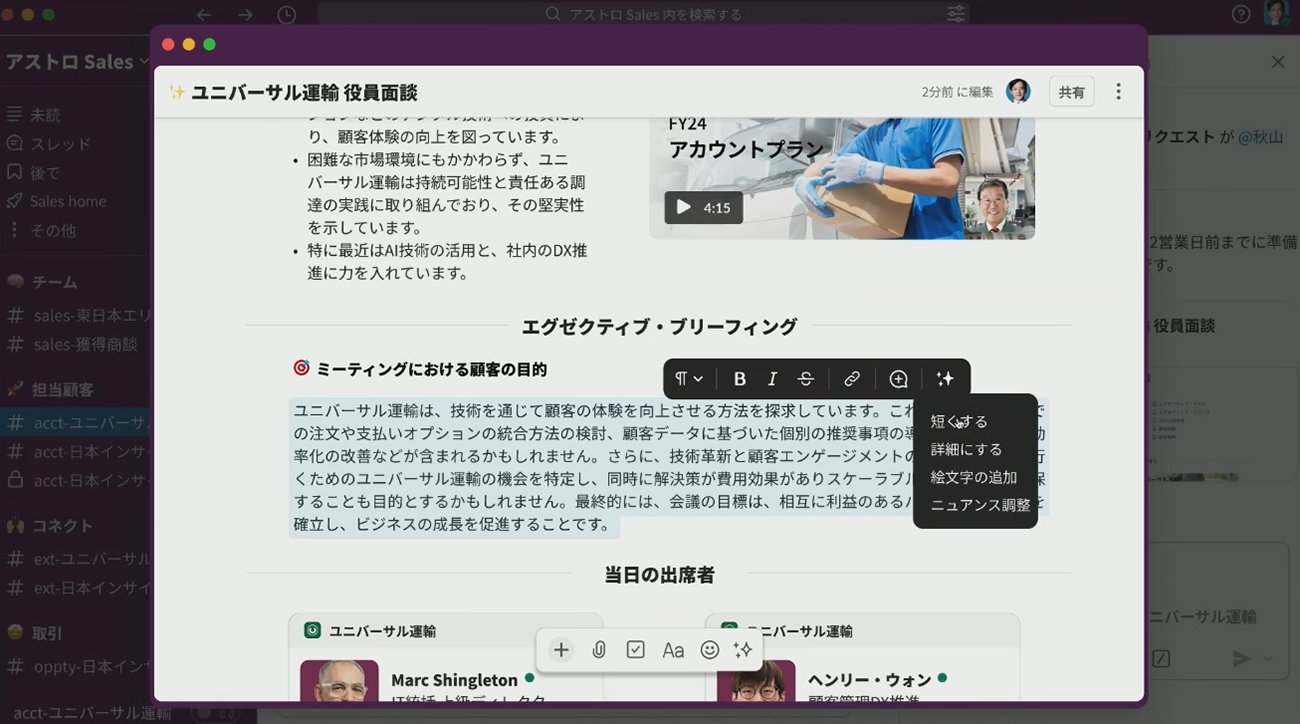Open the paragraph style dropdown
The width and height of the screenshot is (1300, 724).
(x=689, y=379)
